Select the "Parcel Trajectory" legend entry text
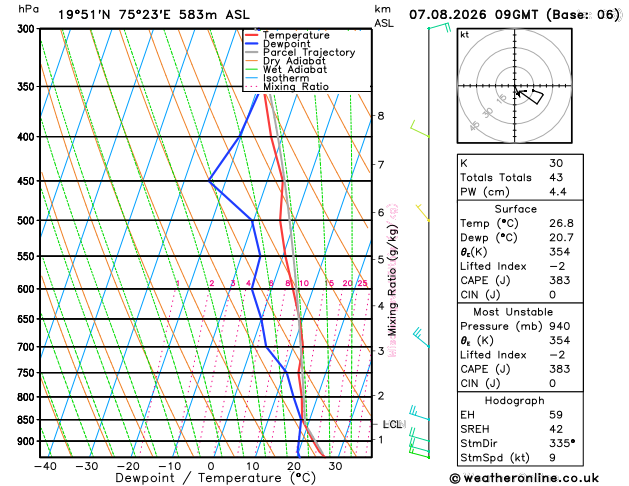Viewport: 629px width, 486px height. tap(309, 53)
